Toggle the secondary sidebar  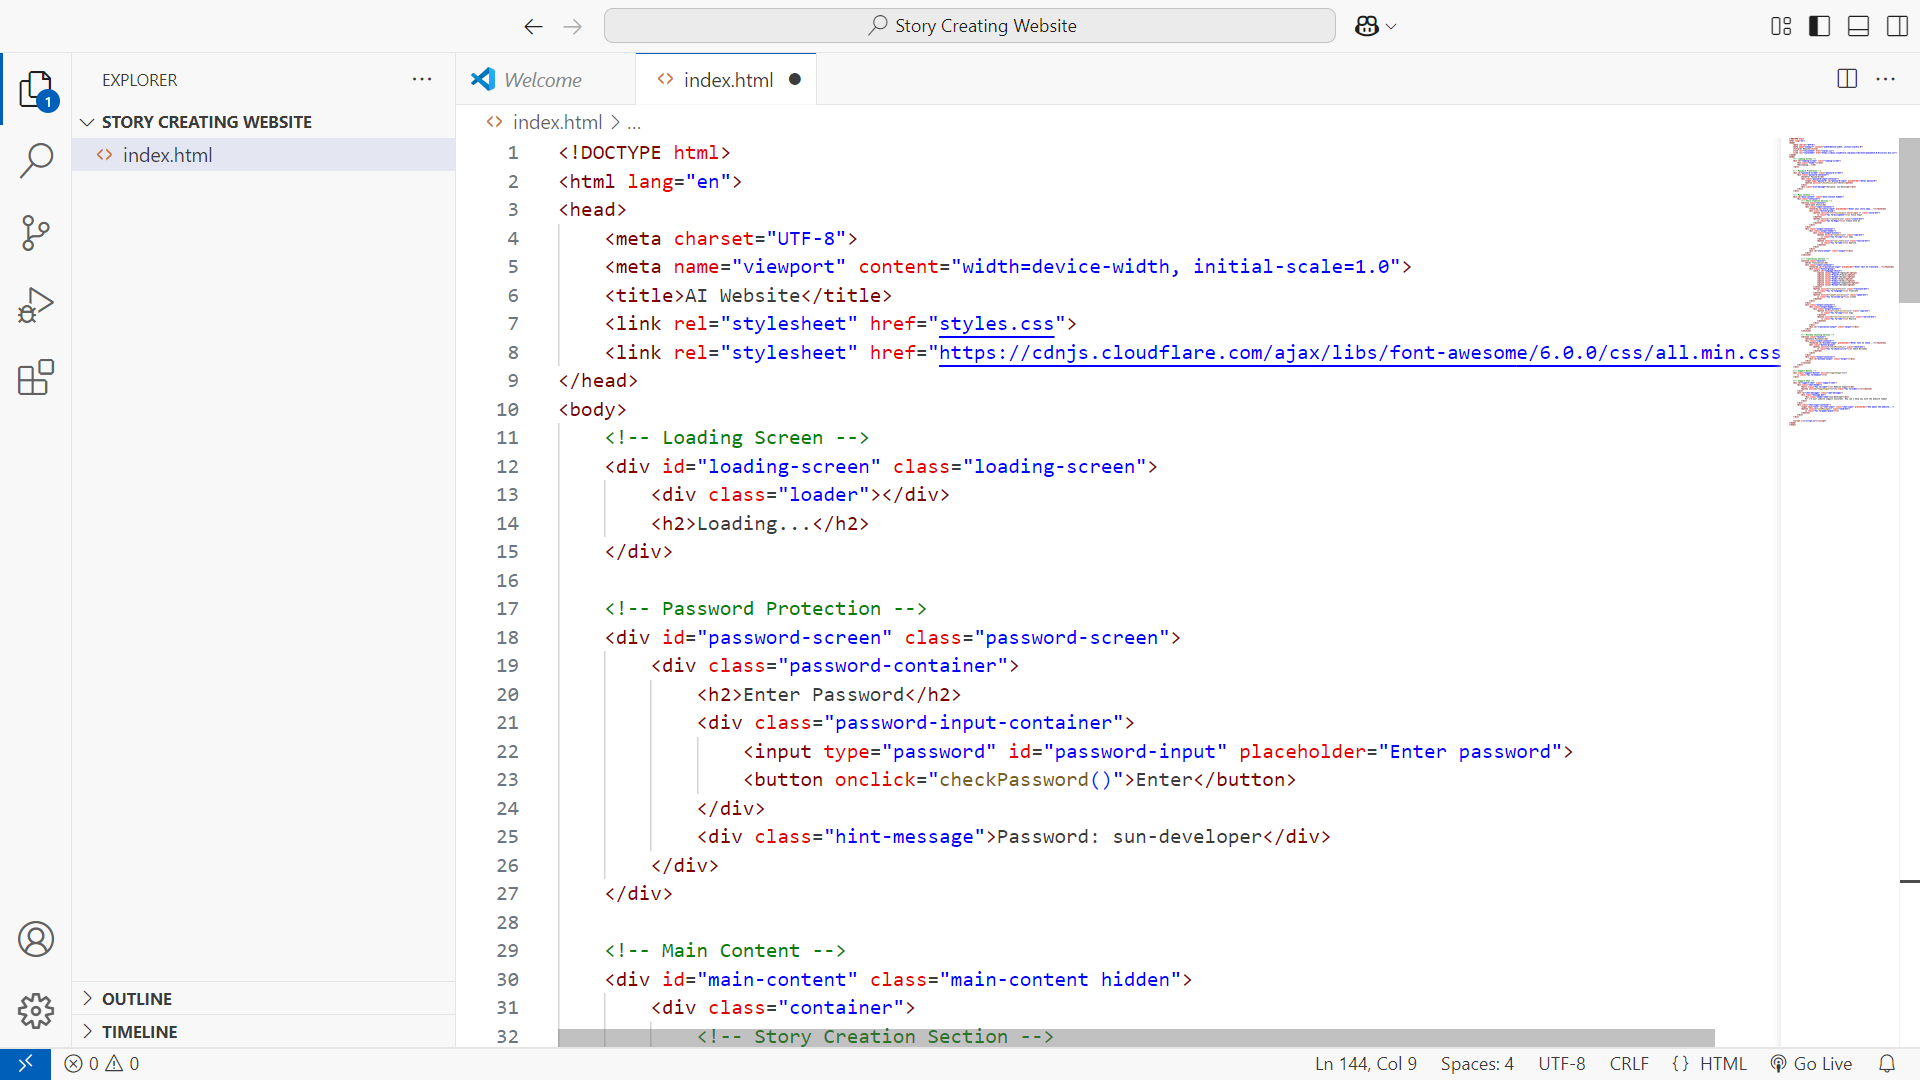pos(1896,26)
